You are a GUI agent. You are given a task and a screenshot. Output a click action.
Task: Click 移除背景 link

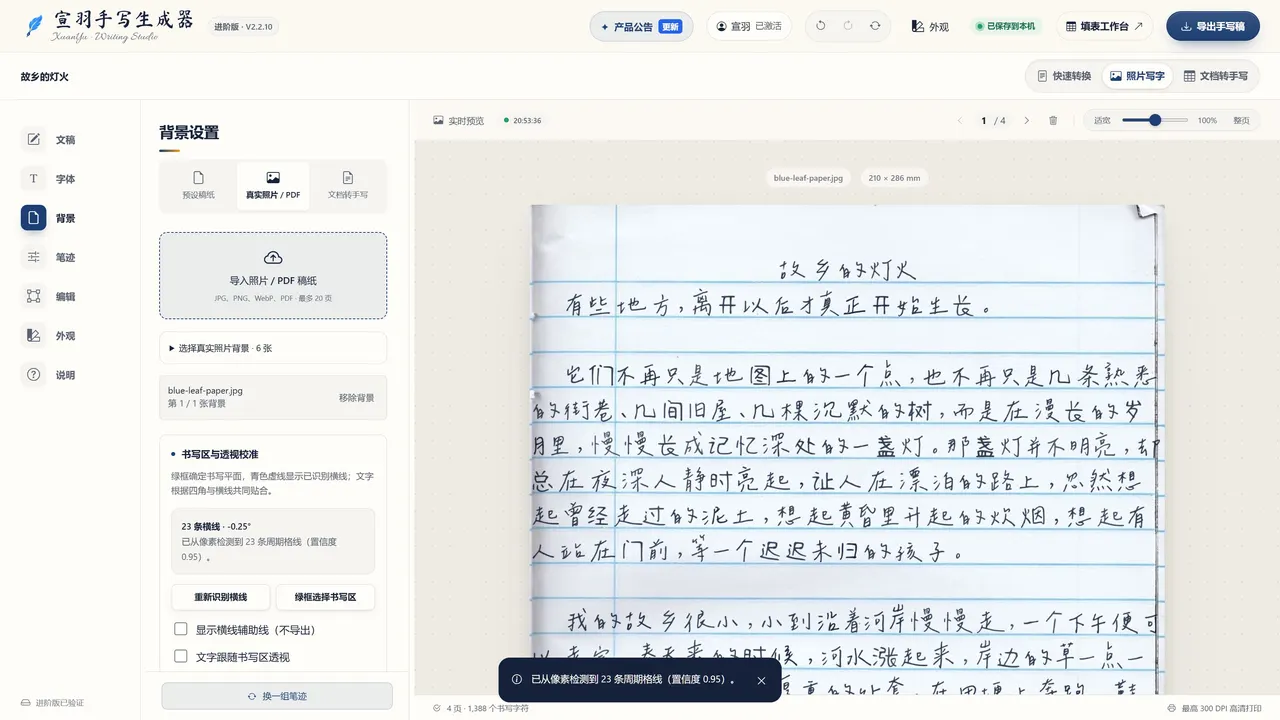356,397
